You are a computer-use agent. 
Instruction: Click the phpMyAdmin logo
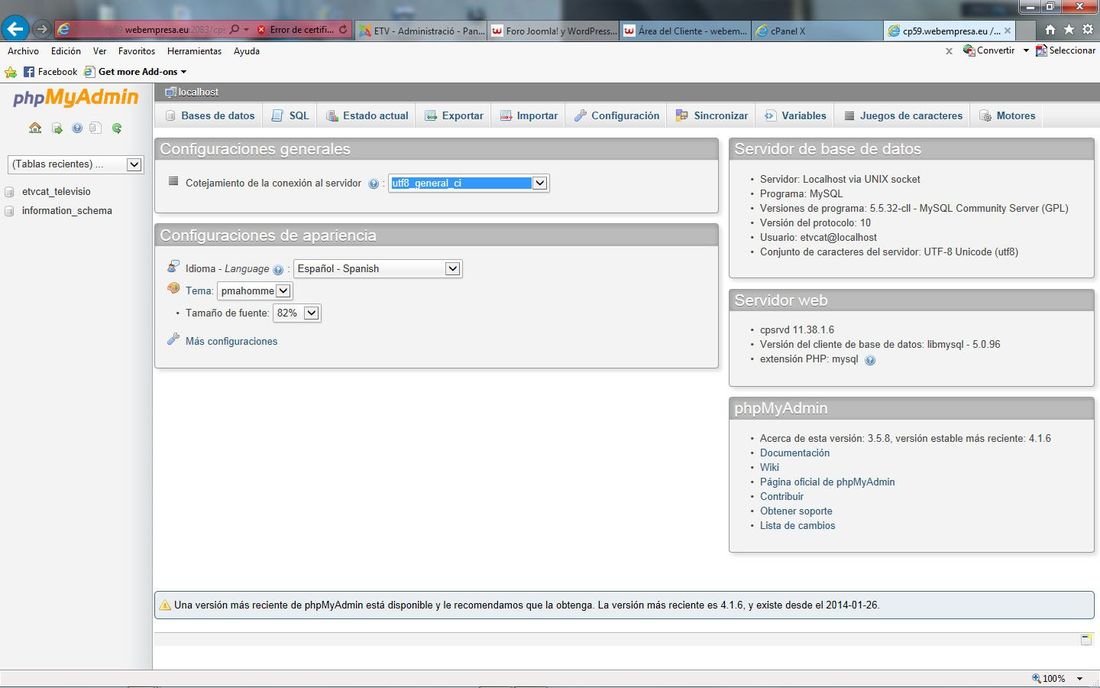(76, 97)
